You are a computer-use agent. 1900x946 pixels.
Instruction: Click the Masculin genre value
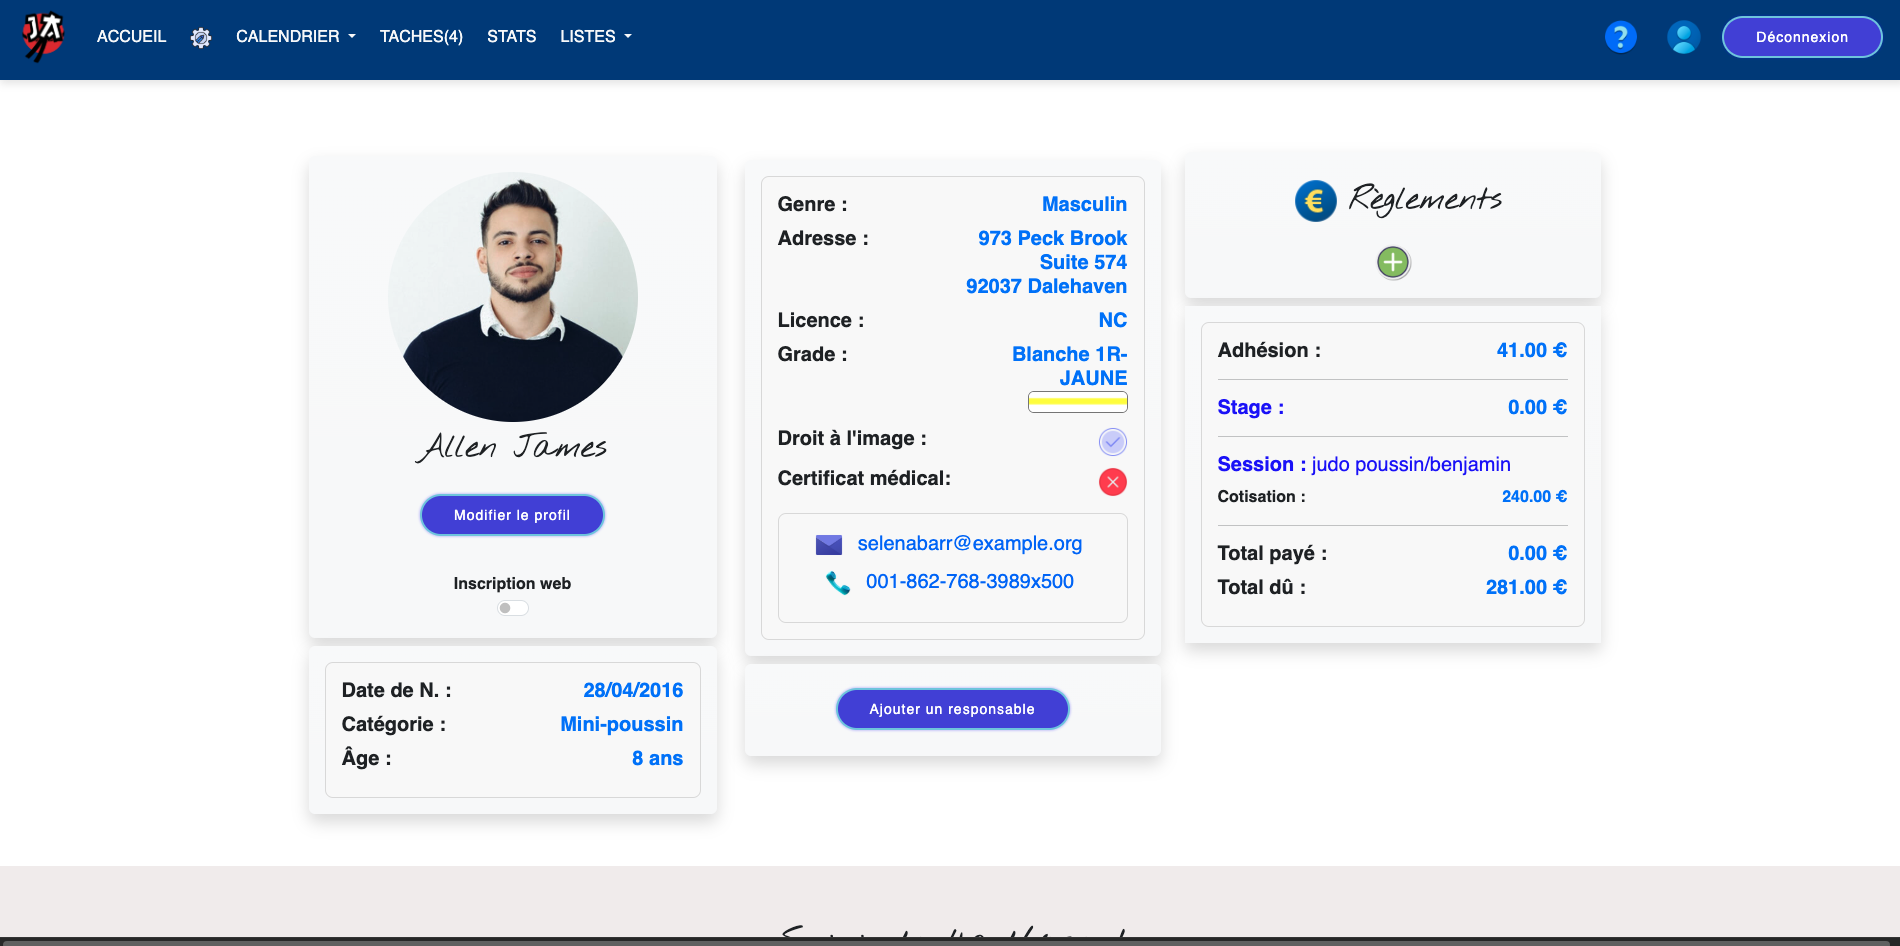coord(1084,204)
